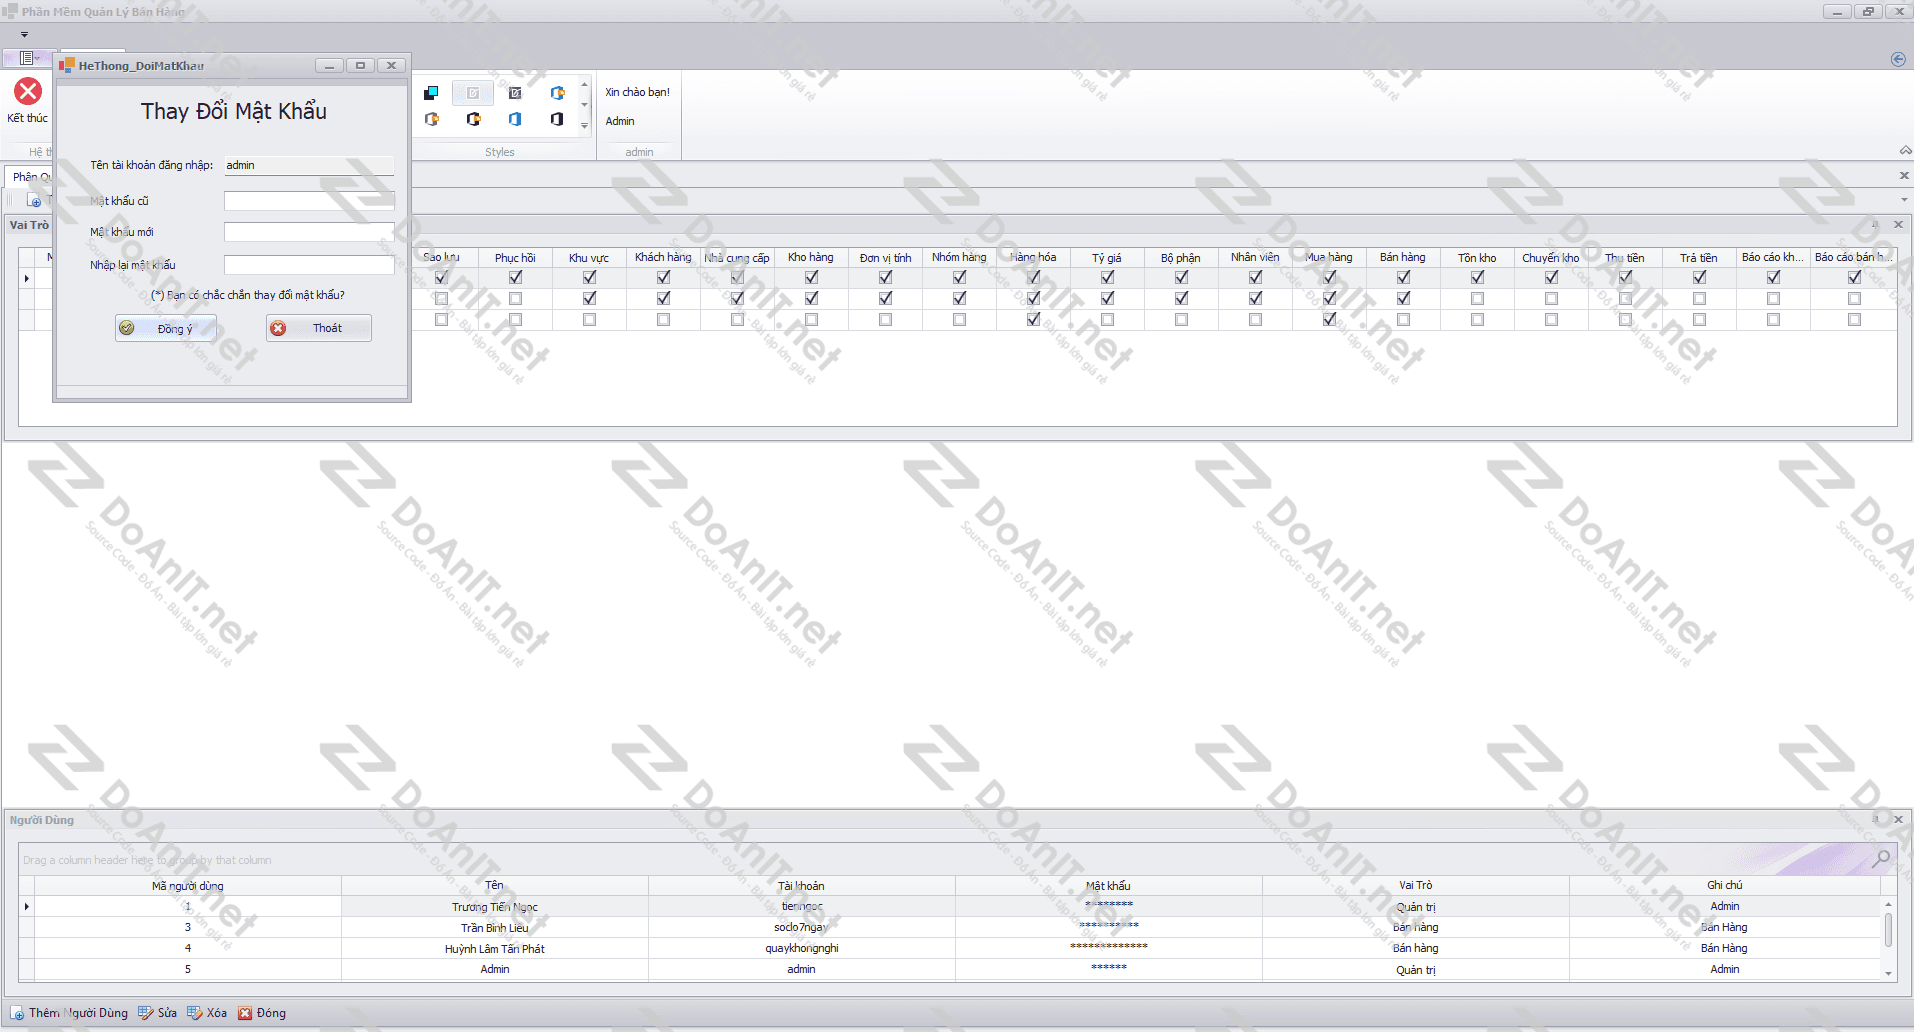Viewport: 1914px width, 1032px height.
Task: Select the gray Office logo with orange badge style
Action: [x=431, y=119]
